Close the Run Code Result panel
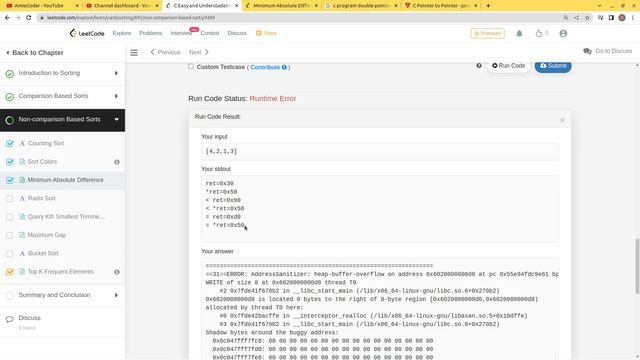This screenshot has width=640, height=360. tap(562, 120)
